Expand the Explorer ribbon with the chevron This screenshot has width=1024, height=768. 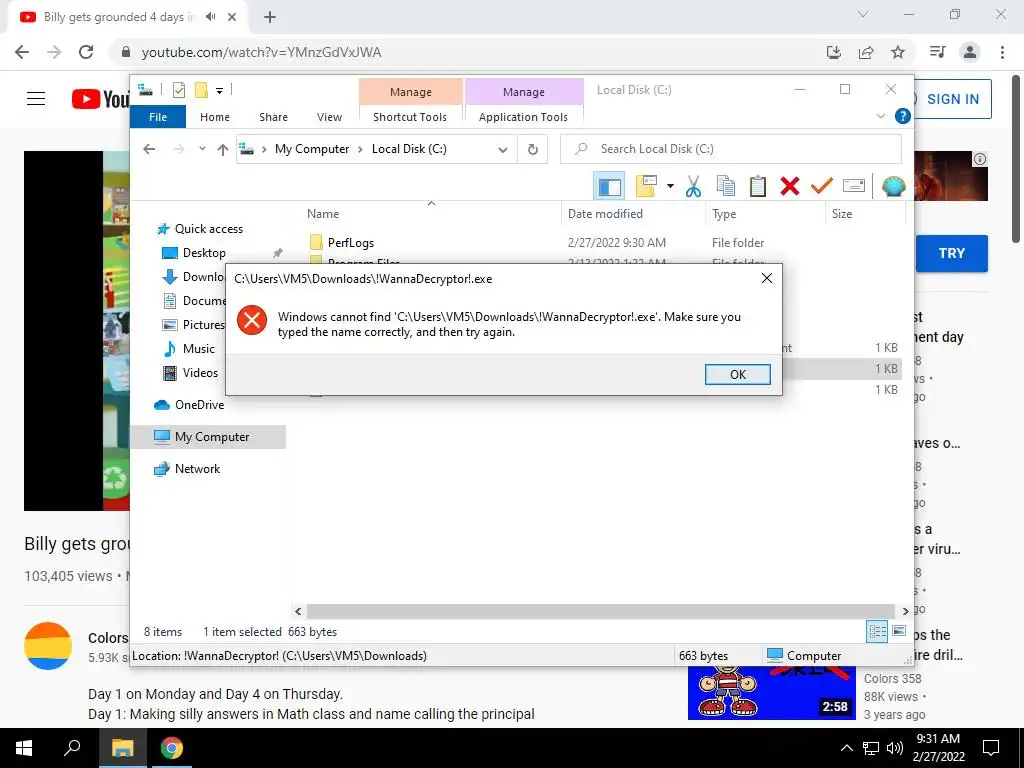click(880, 116)
